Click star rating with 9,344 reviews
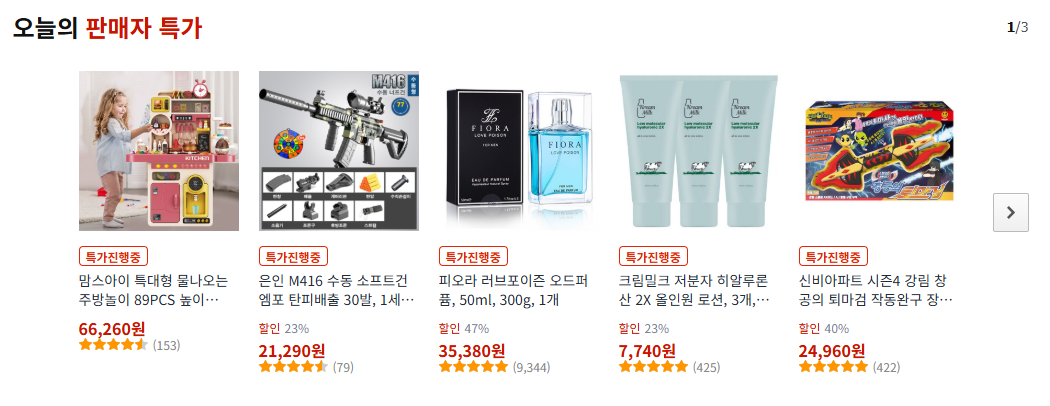Screen dimensions: 1050x406 tap(494, 367)
